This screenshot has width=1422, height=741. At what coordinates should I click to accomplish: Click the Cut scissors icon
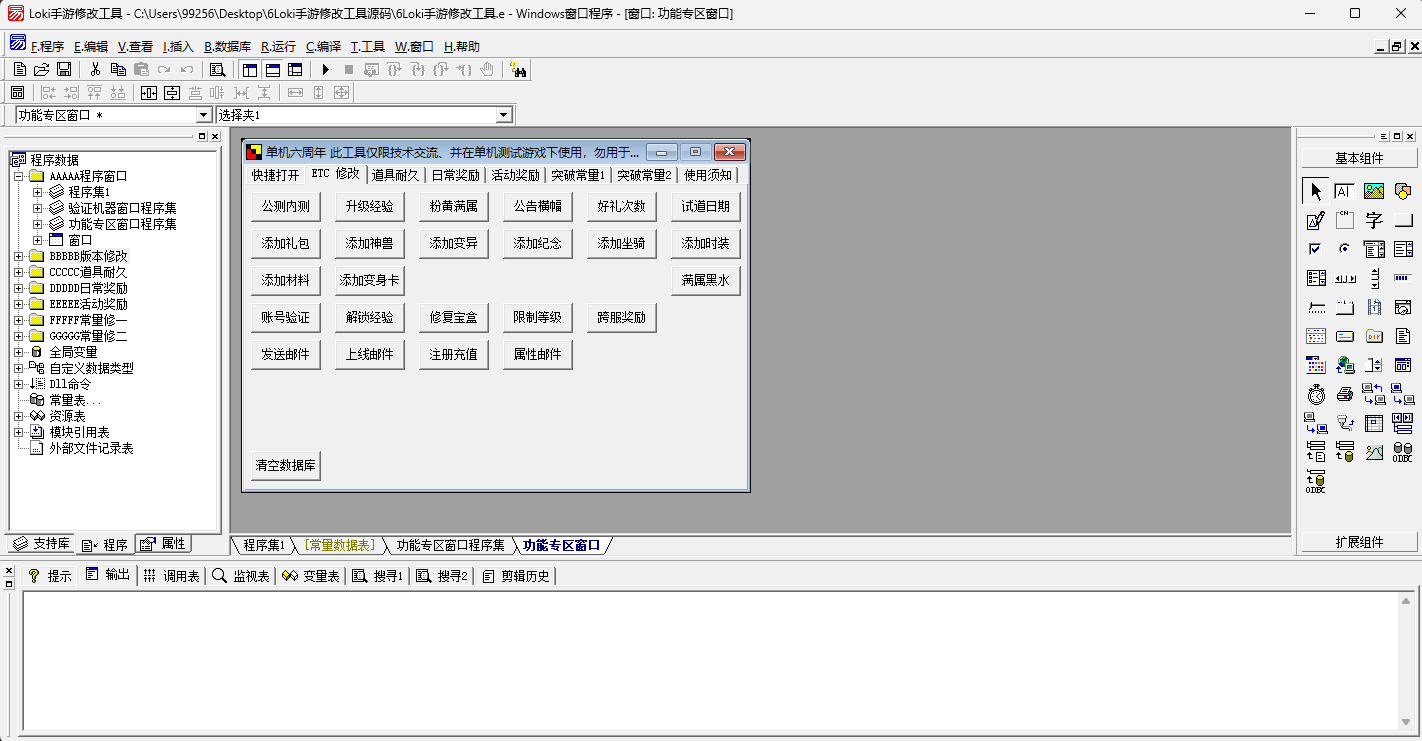(x=95, y=69)
